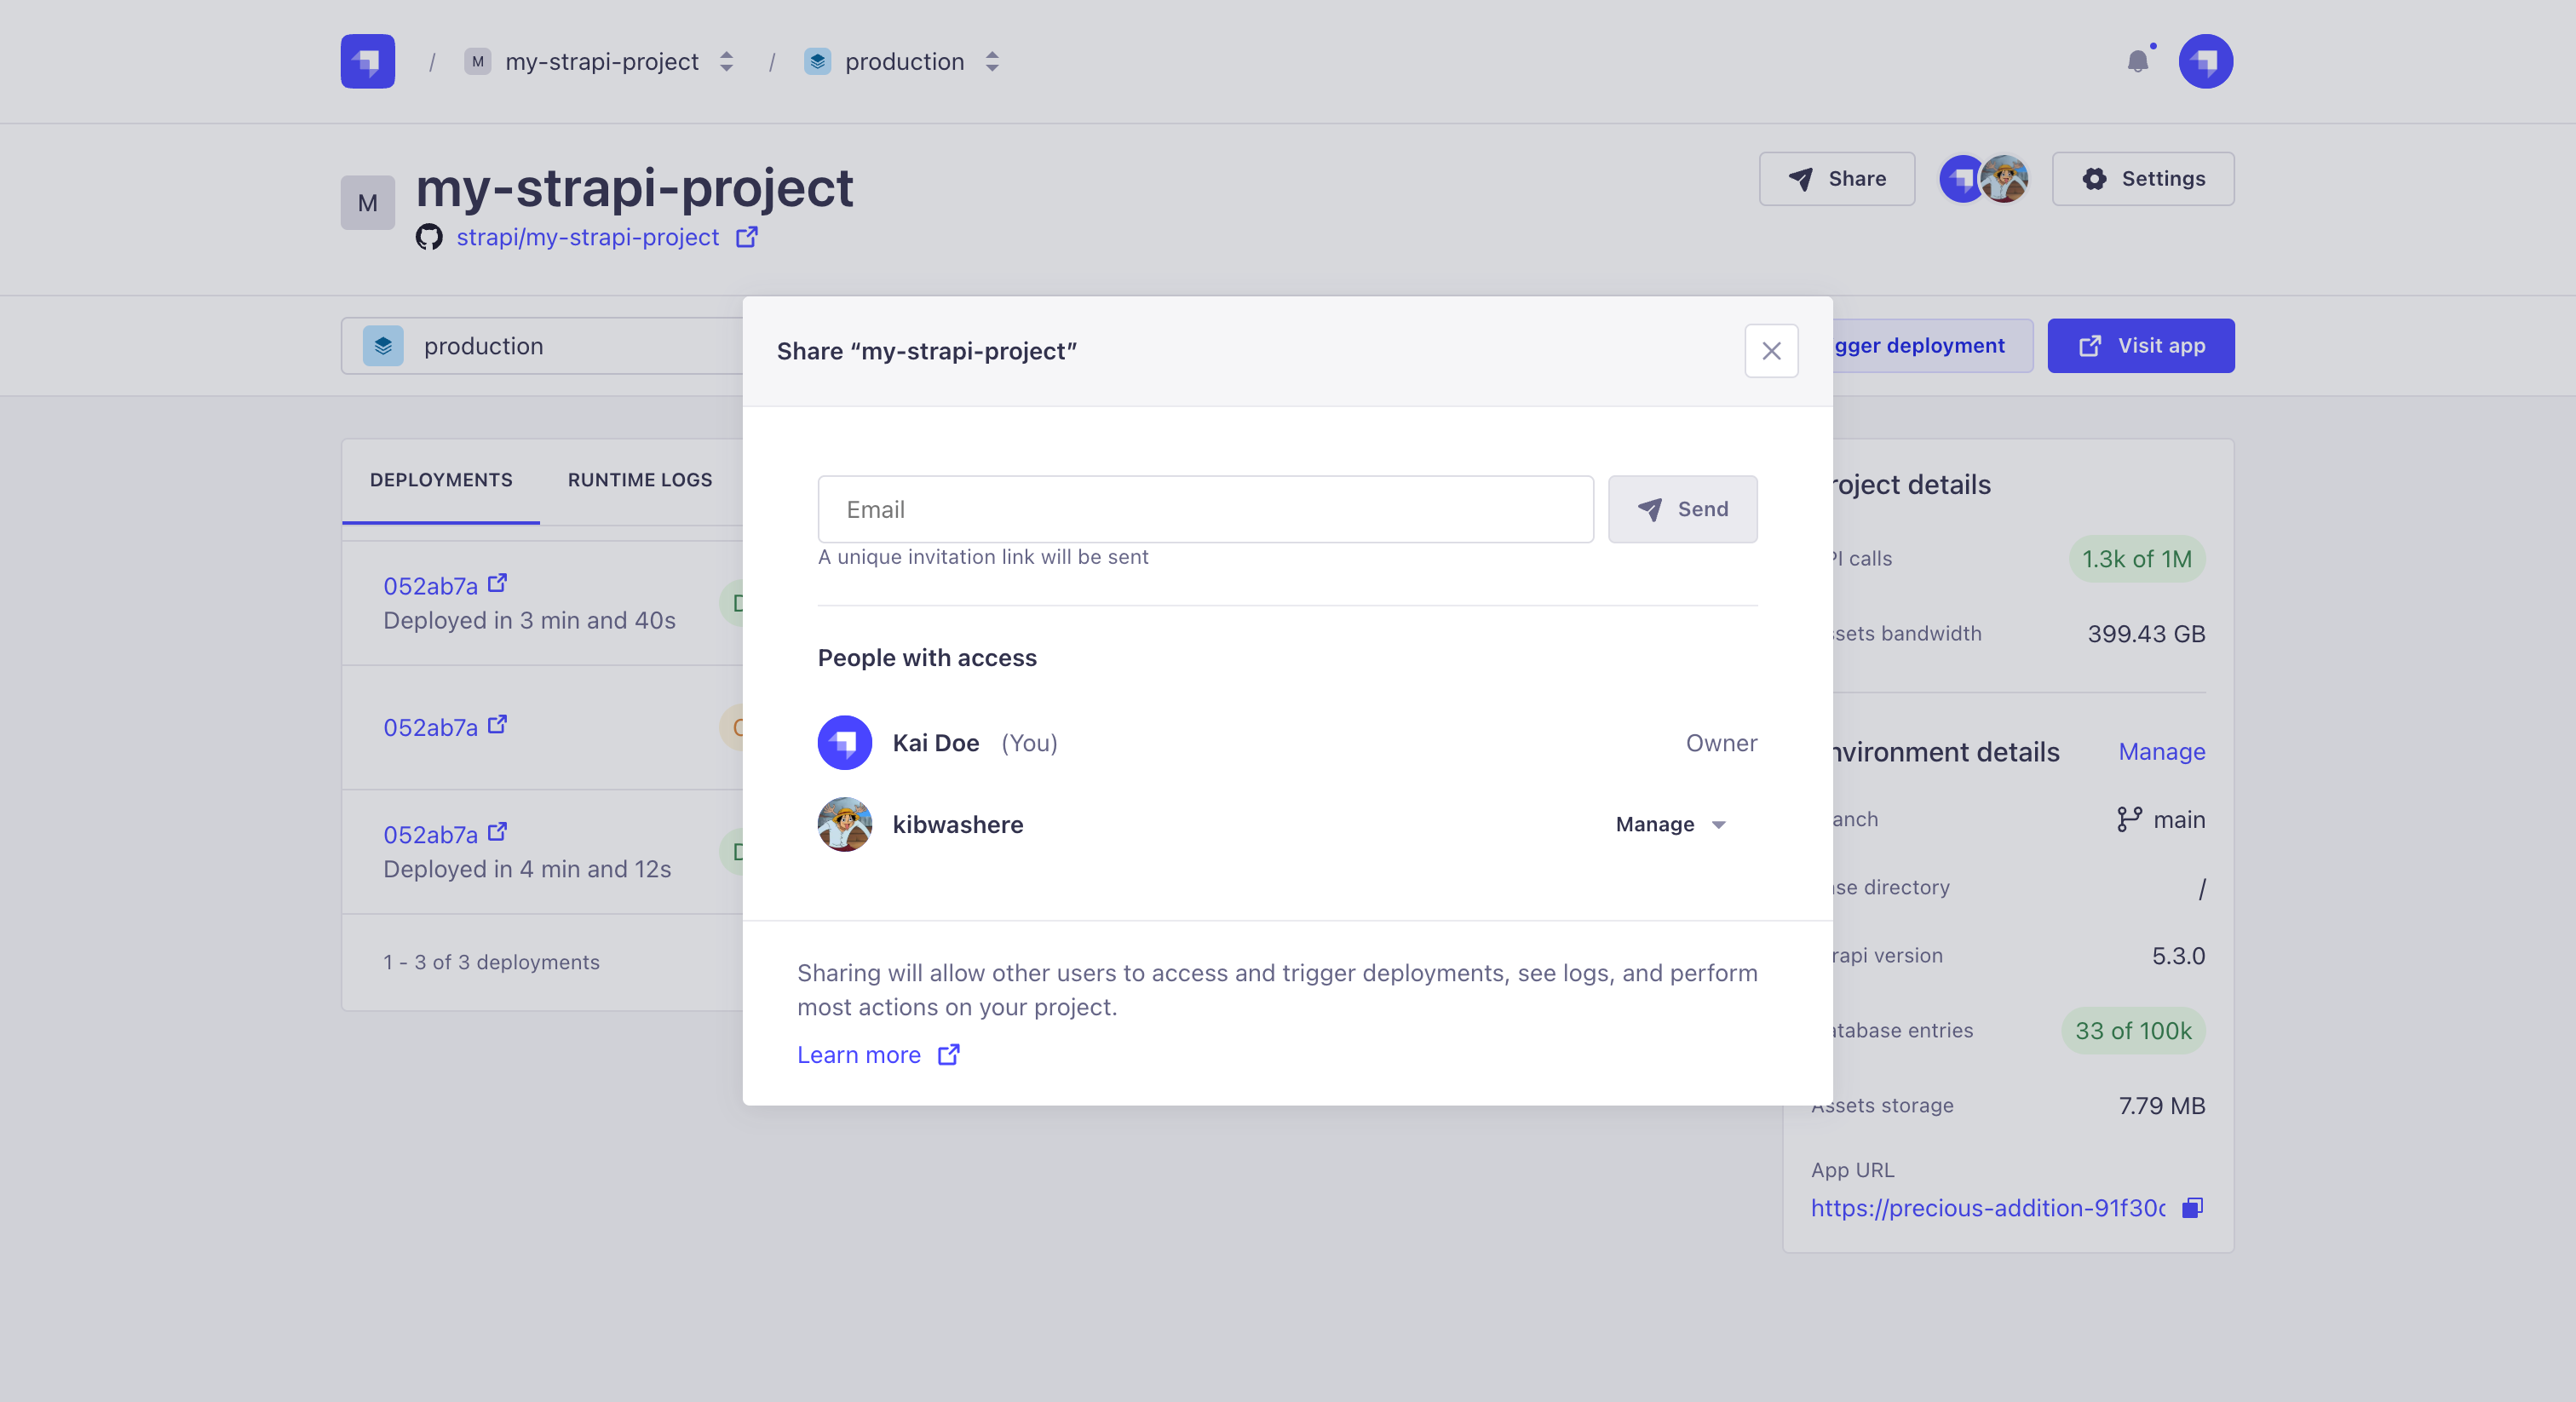Image resolution: width=2576 pixels, height=1402 pixels.
Task: Click the Strapi Cloud logo in breadcrumb
Action: point(366,61)
